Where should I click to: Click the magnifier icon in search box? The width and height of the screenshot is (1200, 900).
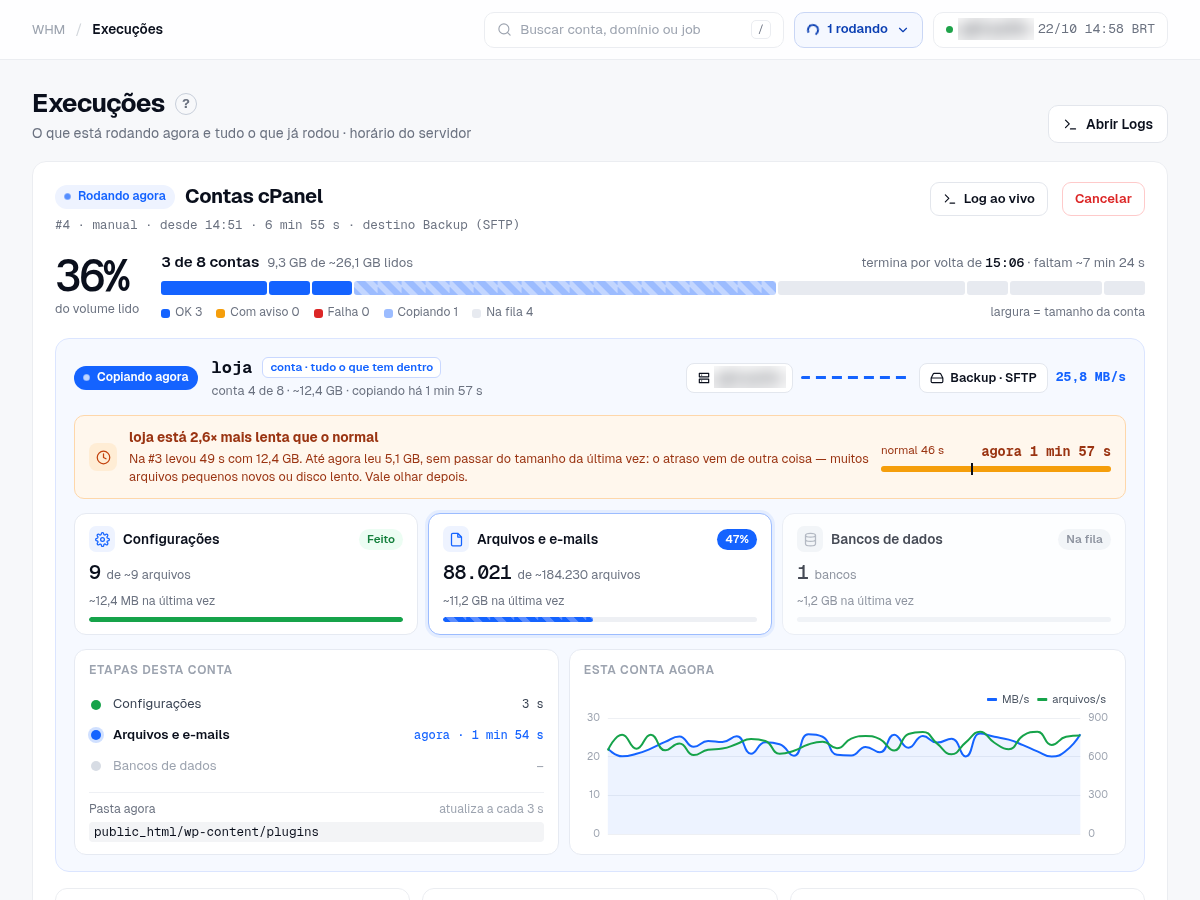coord(505,30)
